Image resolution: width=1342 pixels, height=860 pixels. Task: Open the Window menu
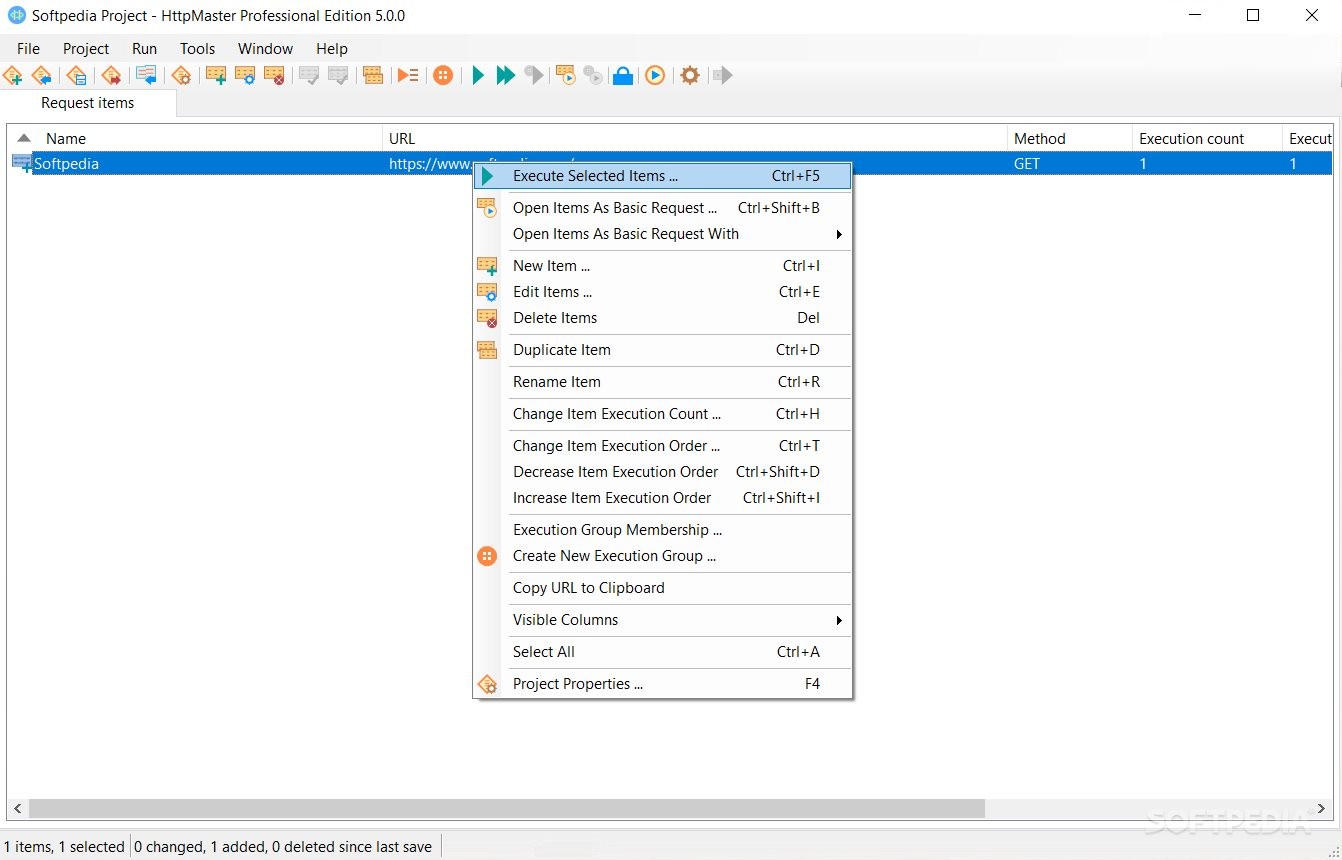point(265,48)
